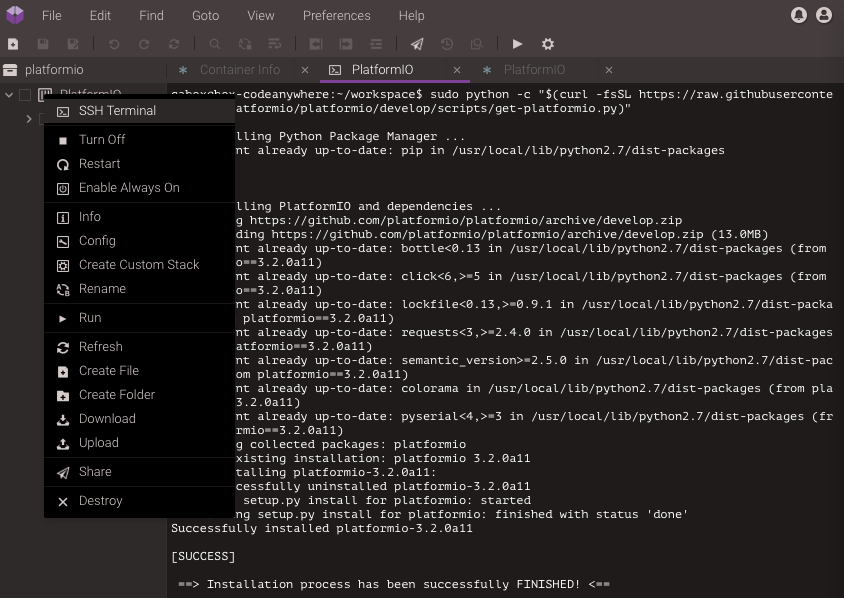The height and width of the screenshot is (598, 844).
Task: Open the Edit menu
Action: [100, 16]
